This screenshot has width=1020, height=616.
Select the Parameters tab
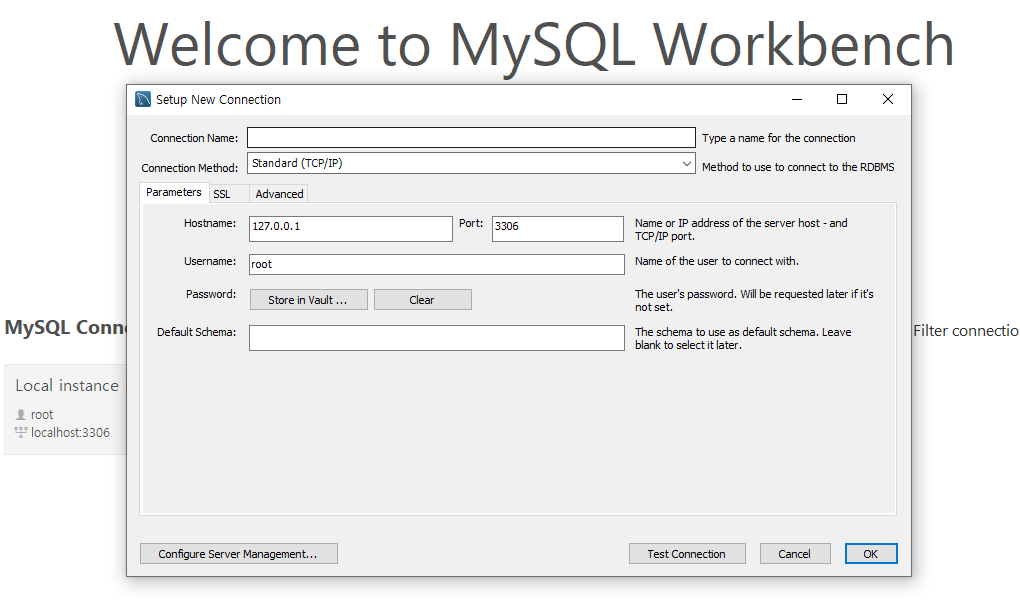pyautogui.click(x=173, y=192)
